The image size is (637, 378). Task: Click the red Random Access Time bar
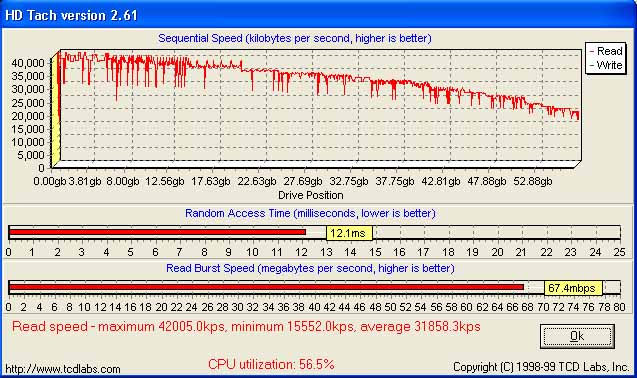point(158,232)
